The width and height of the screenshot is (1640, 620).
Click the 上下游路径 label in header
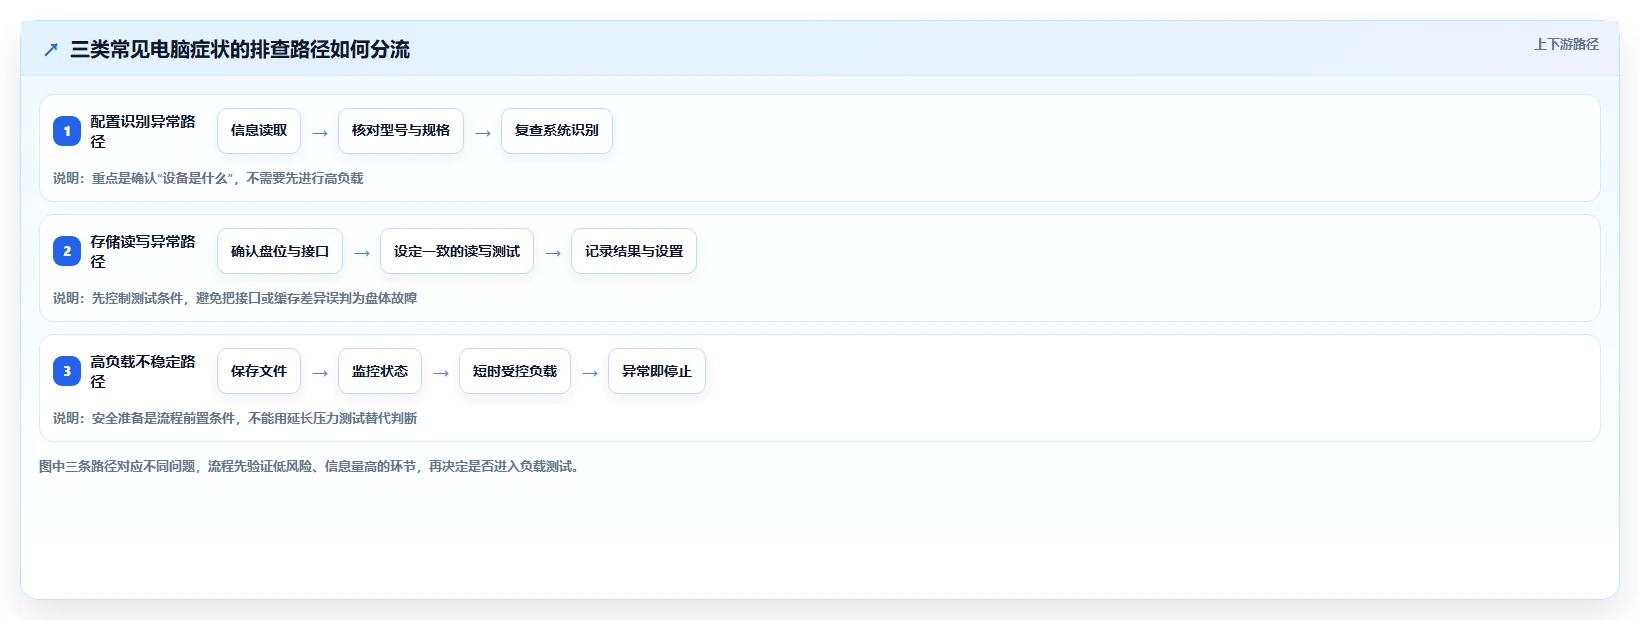pyautogui.click(x=1566, y=44)
